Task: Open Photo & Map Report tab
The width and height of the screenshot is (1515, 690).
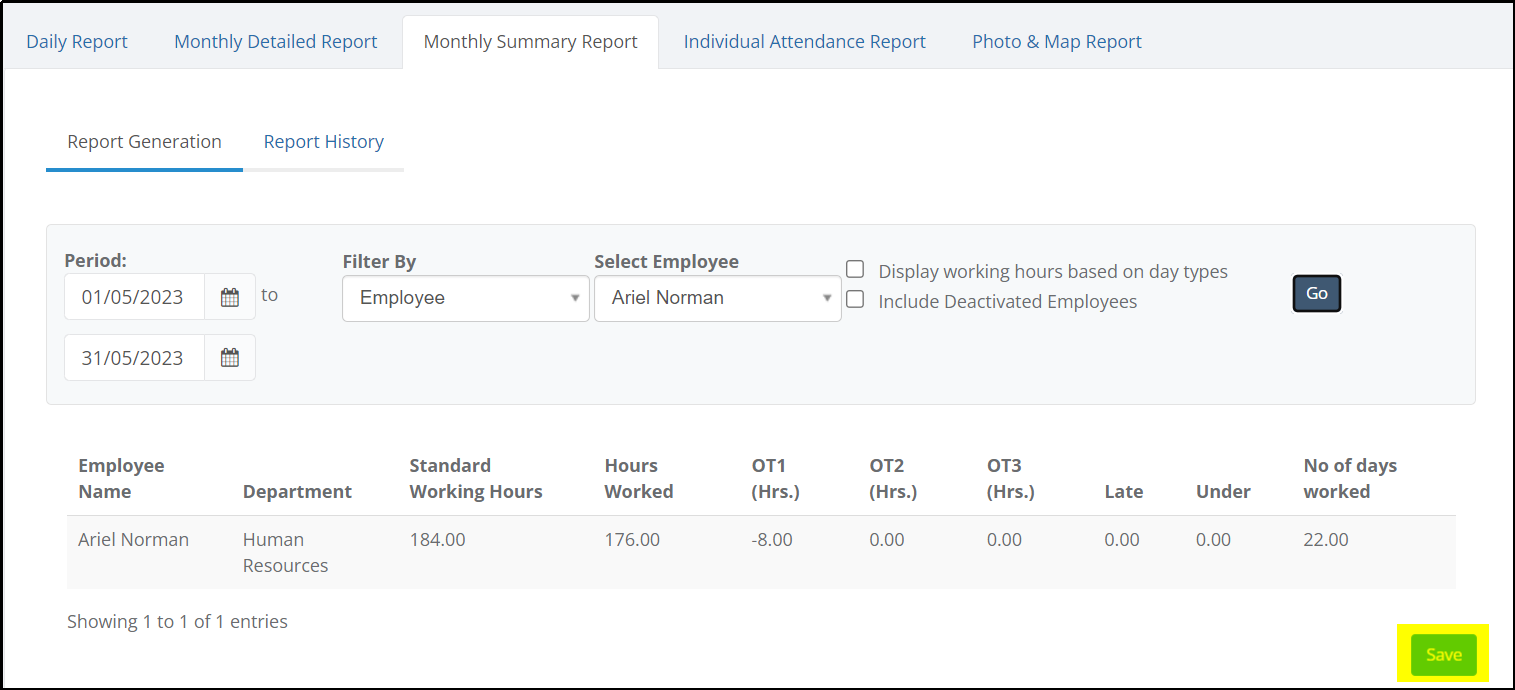Action: tap(1057, 42)
